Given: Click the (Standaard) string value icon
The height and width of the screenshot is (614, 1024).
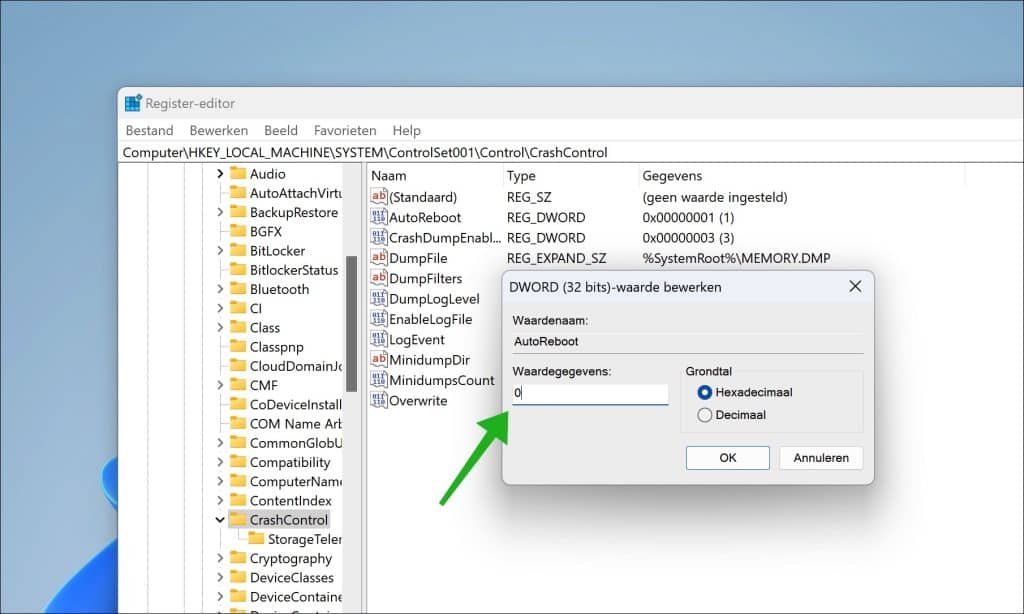Looking at the screenshot, I should click(x=379, y=197).
